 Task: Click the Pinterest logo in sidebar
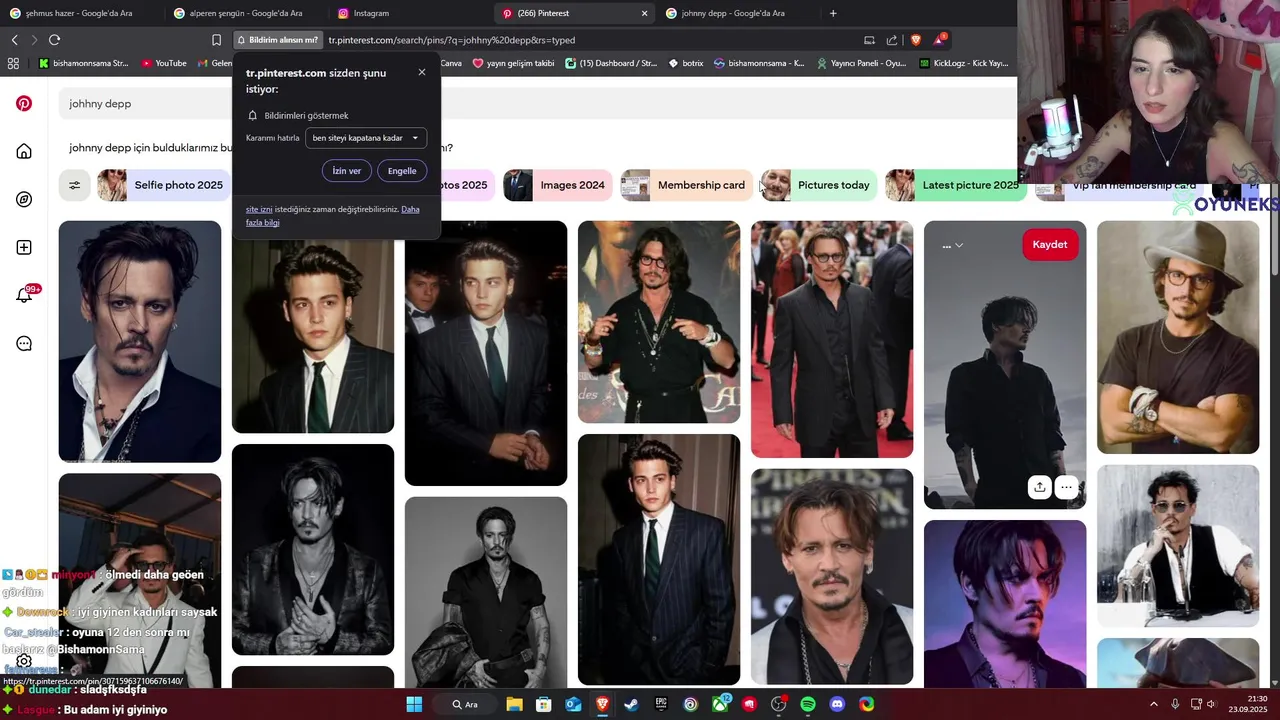tap(24, 103)
